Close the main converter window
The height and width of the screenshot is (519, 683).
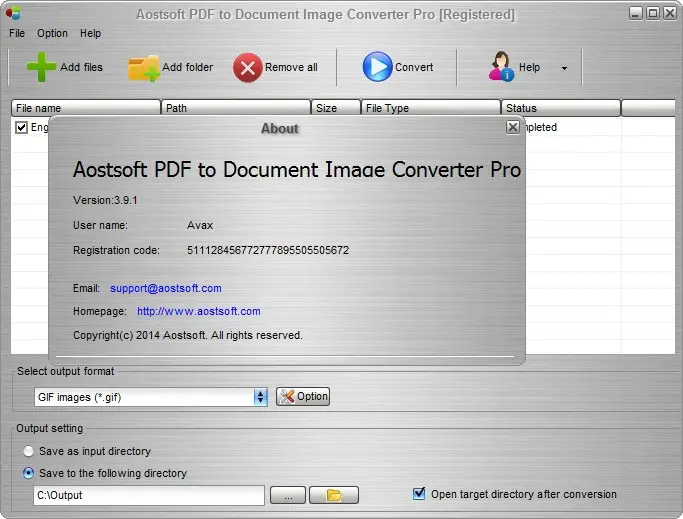point(670,13)
